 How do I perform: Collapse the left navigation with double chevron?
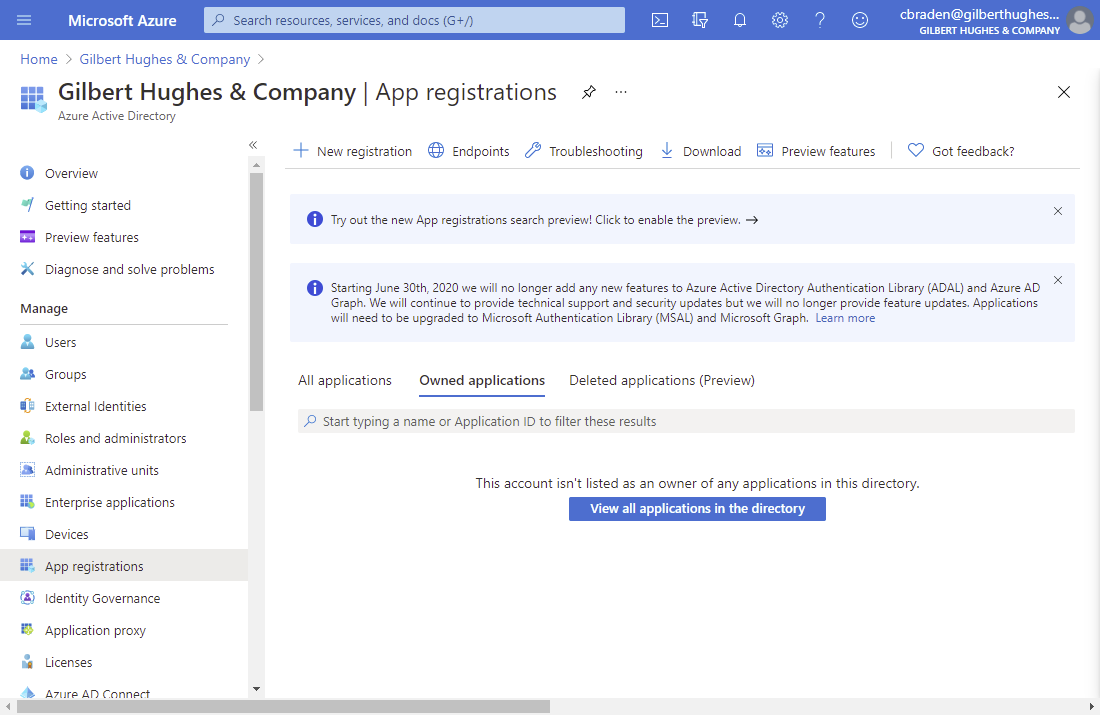(253, 145)
